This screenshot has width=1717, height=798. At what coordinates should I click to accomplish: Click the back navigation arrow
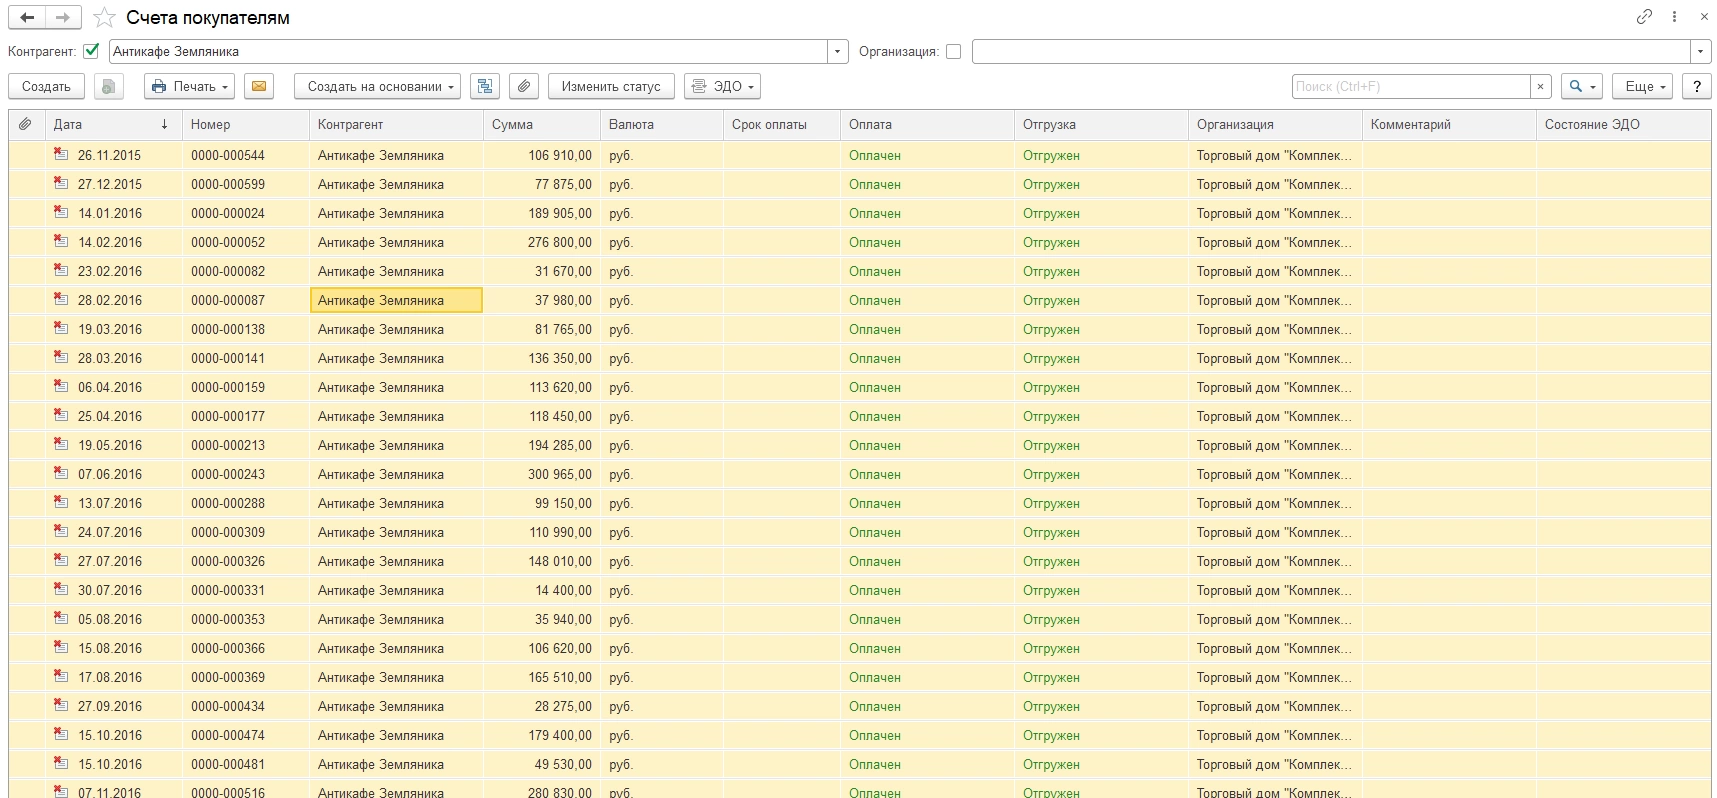tap(27, 17)
